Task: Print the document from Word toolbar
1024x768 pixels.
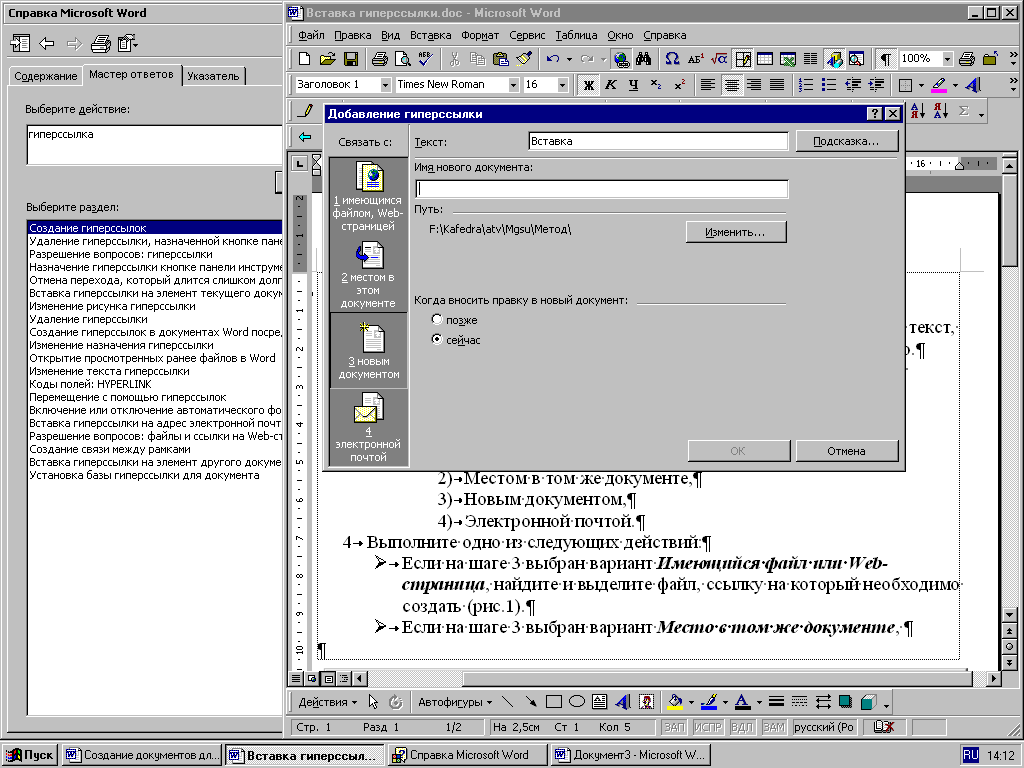Action: pyautogui.click(x=379, y=59)
